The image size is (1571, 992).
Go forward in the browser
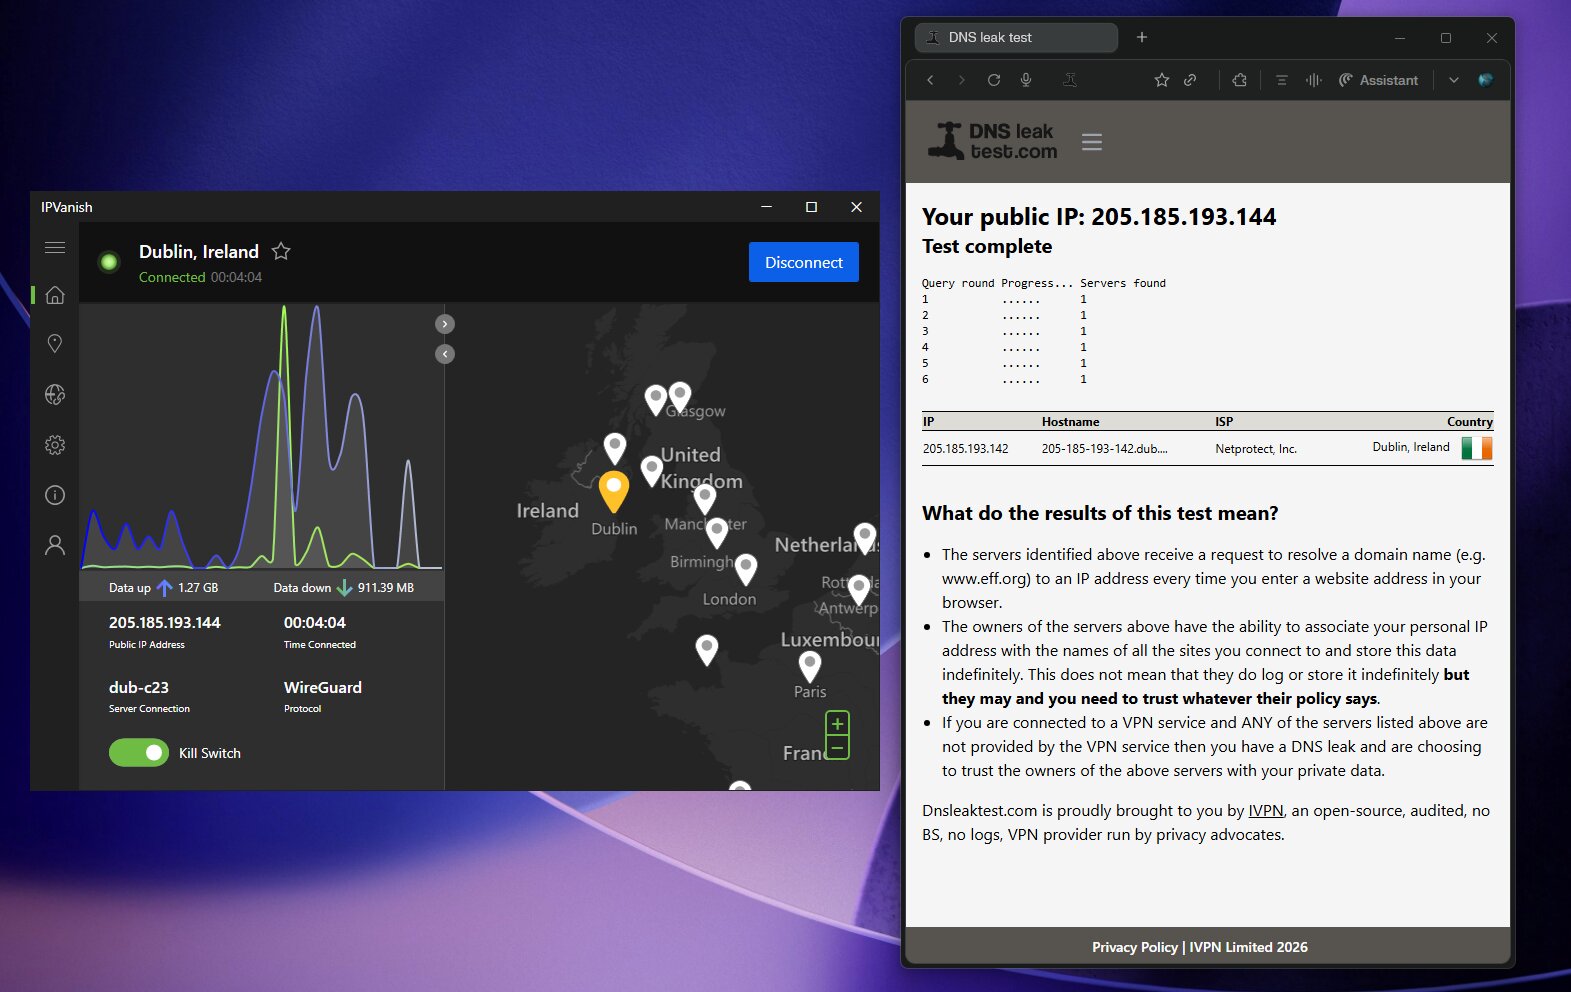962,80
